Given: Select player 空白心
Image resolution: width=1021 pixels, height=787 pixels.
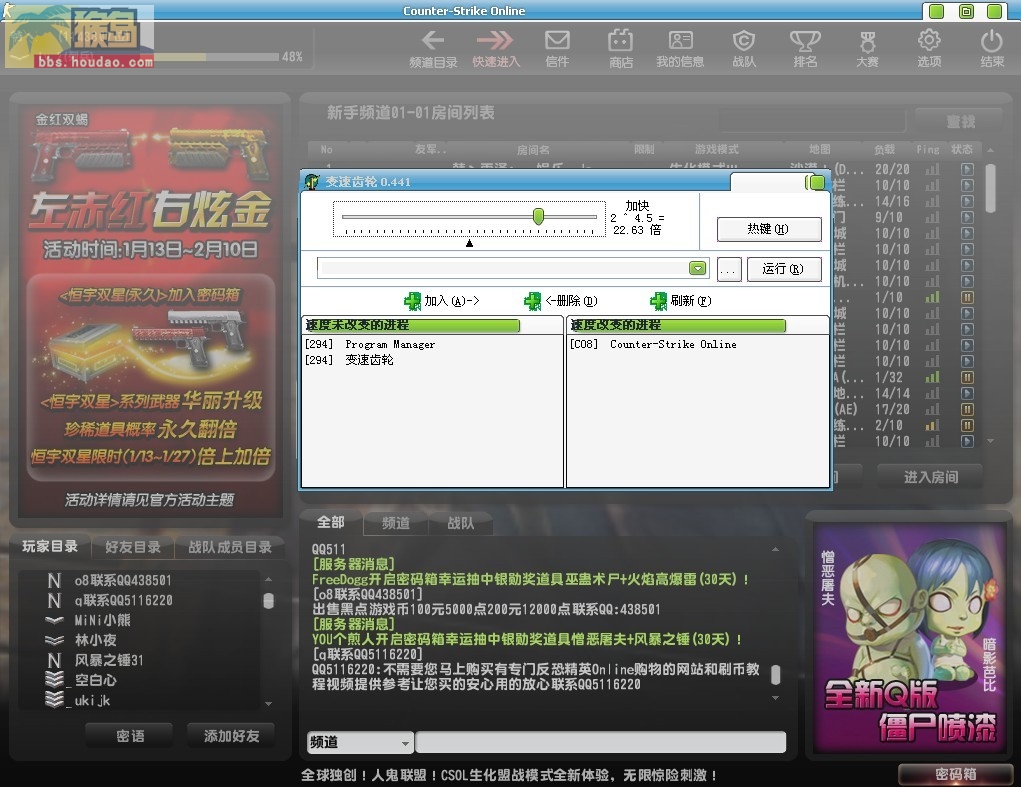Looking at the screenshot, I should pos(95,680).
